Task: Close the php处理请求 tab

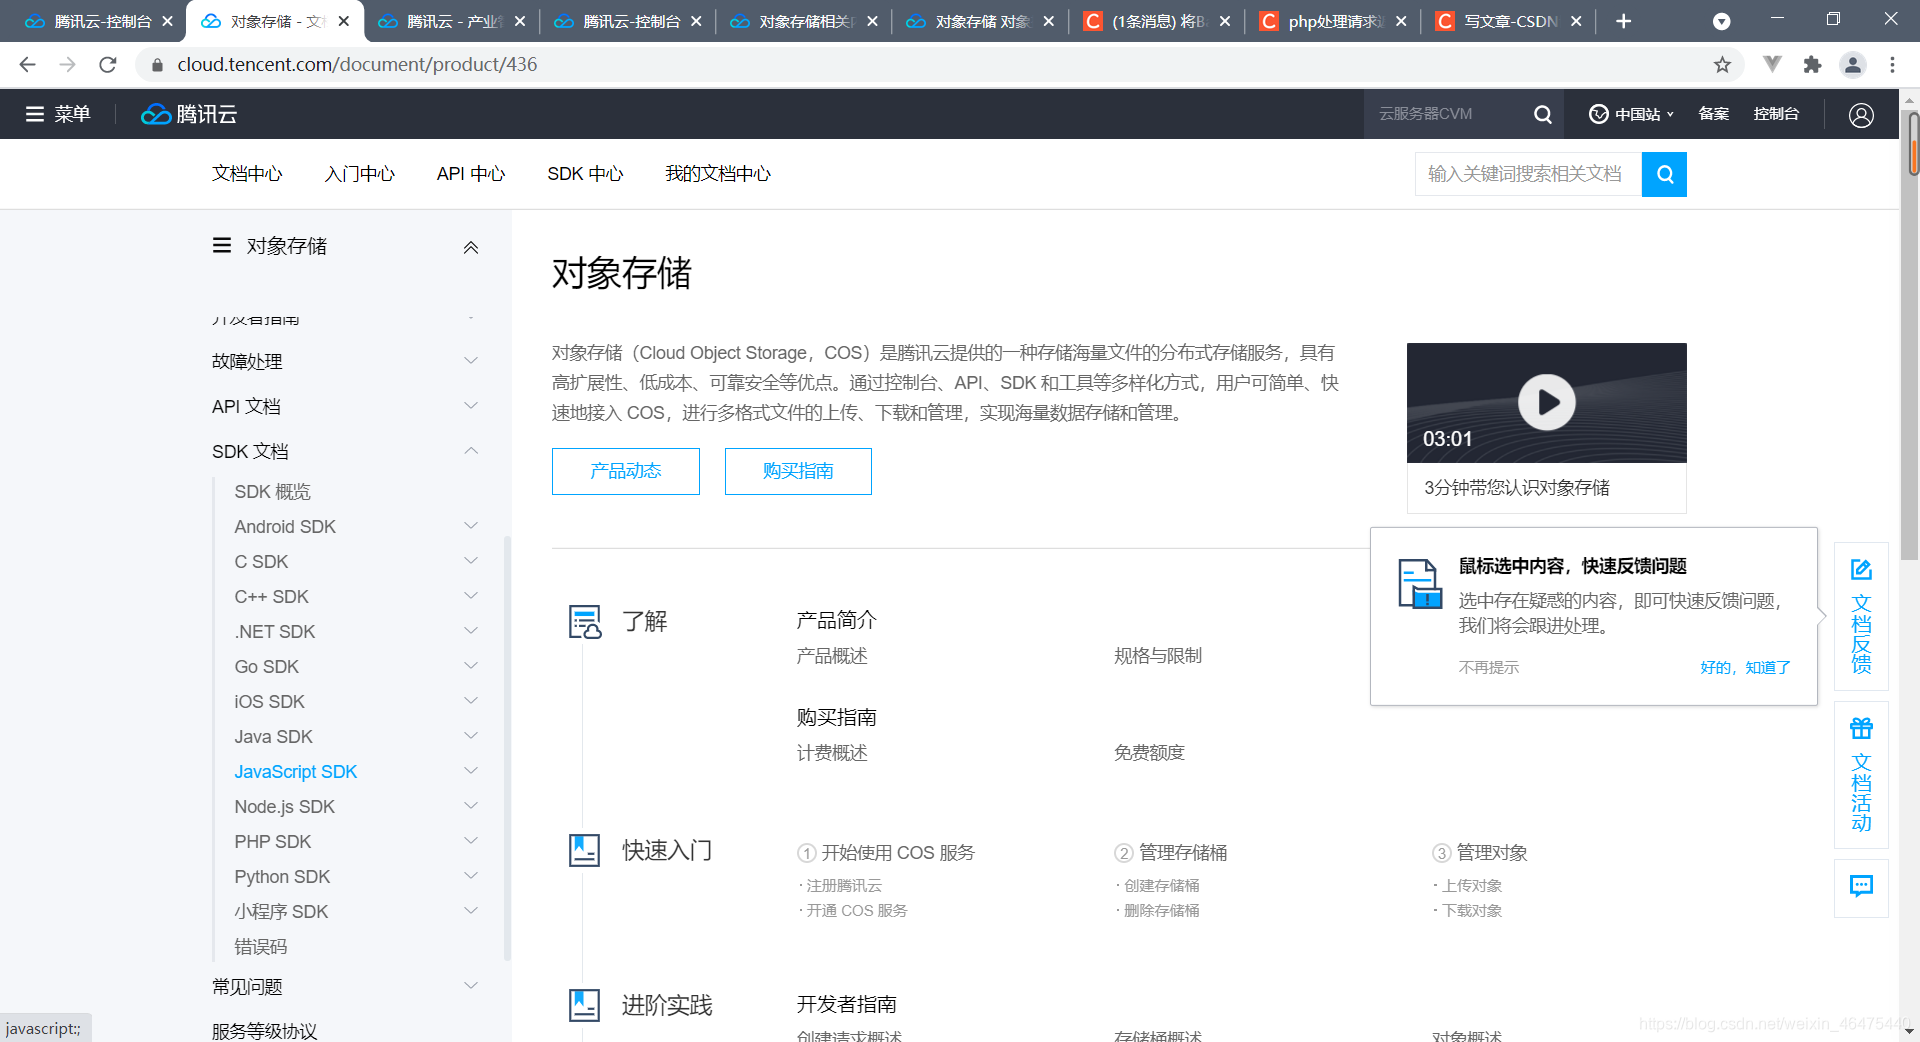Action: point(1401,21)
